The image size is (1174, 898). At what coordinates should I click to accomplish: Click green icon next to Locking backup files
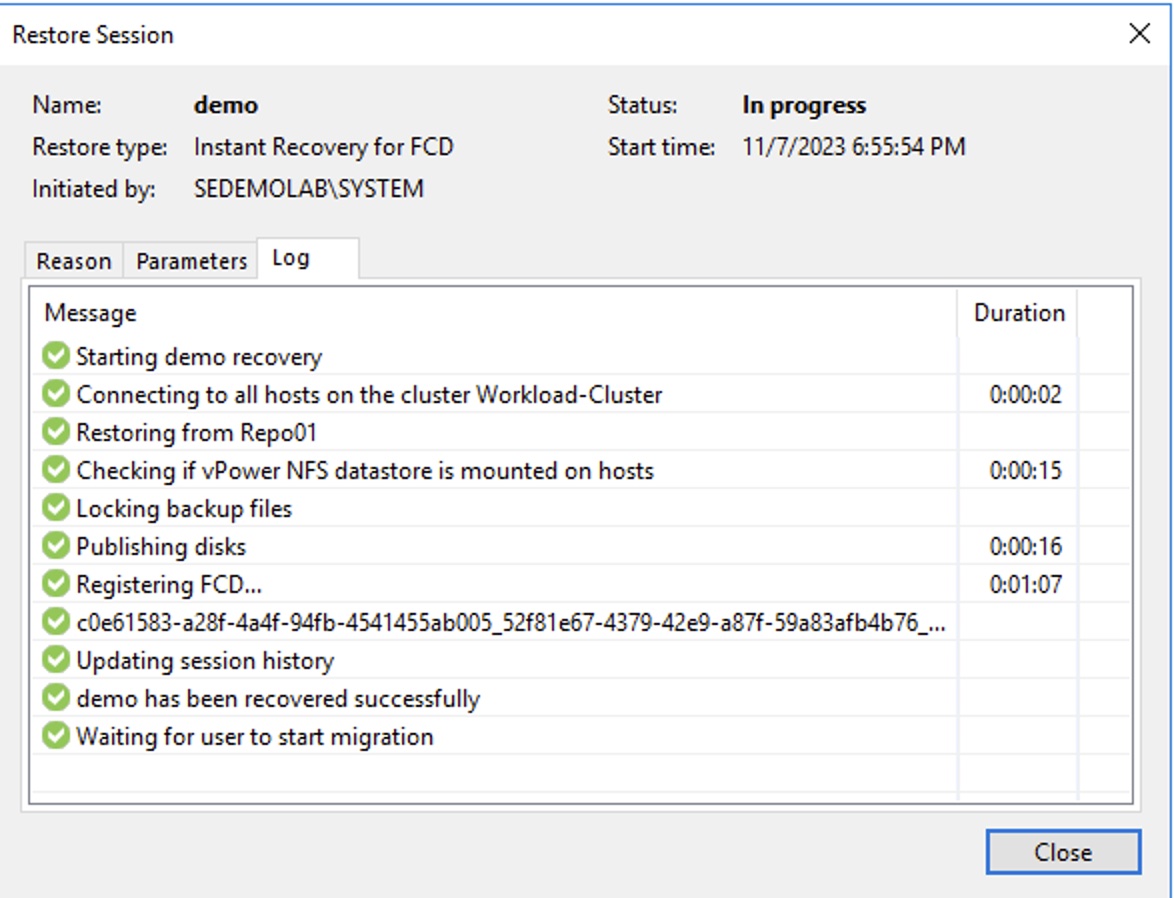(57, 509)
